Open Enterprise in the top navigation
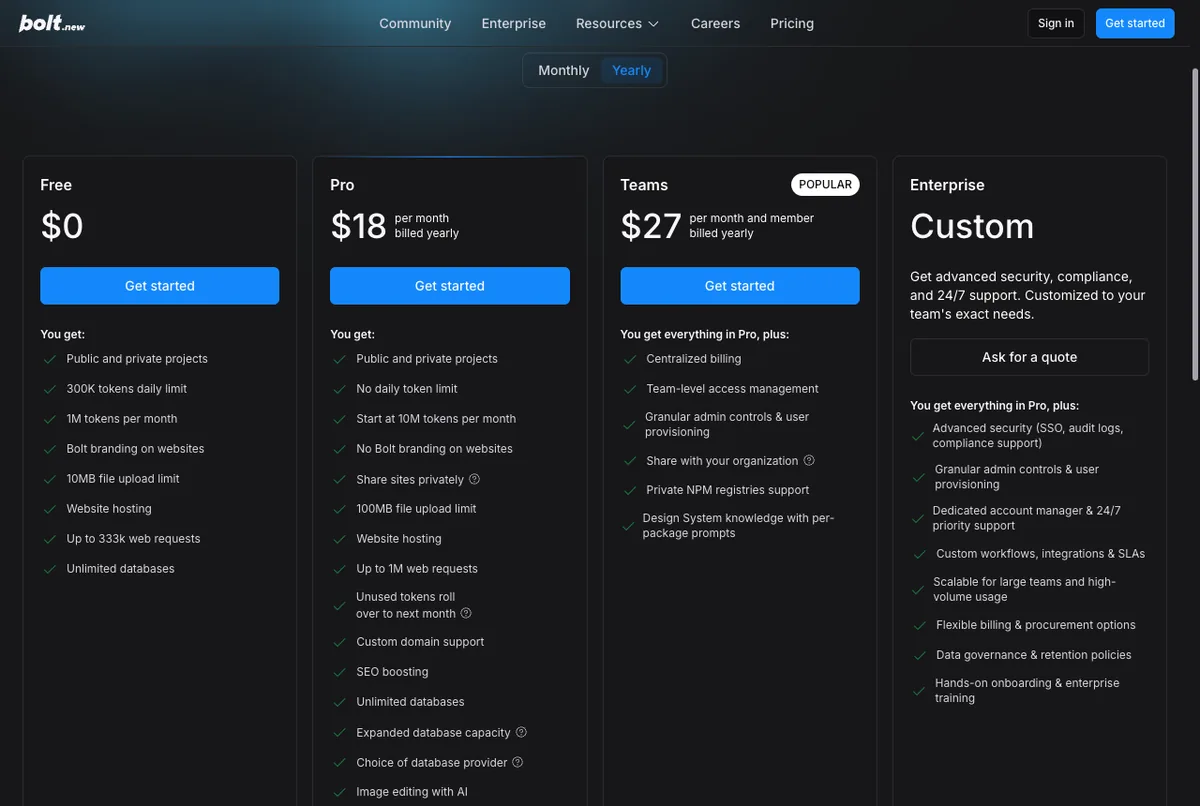This screenshot has height=806, width=1200. pyautogui.click(x=514, y=23)
